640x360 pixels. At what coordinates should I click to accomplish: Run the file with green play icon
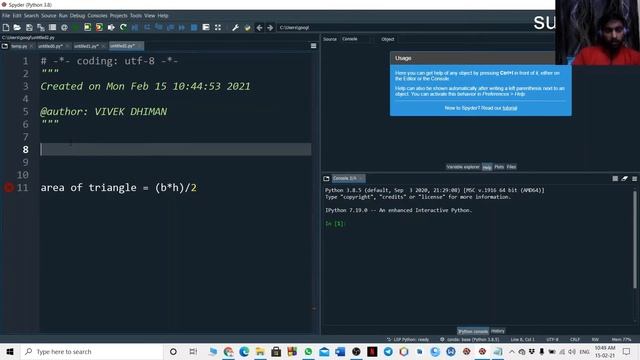pyautogui.click(x=76, y=27)
